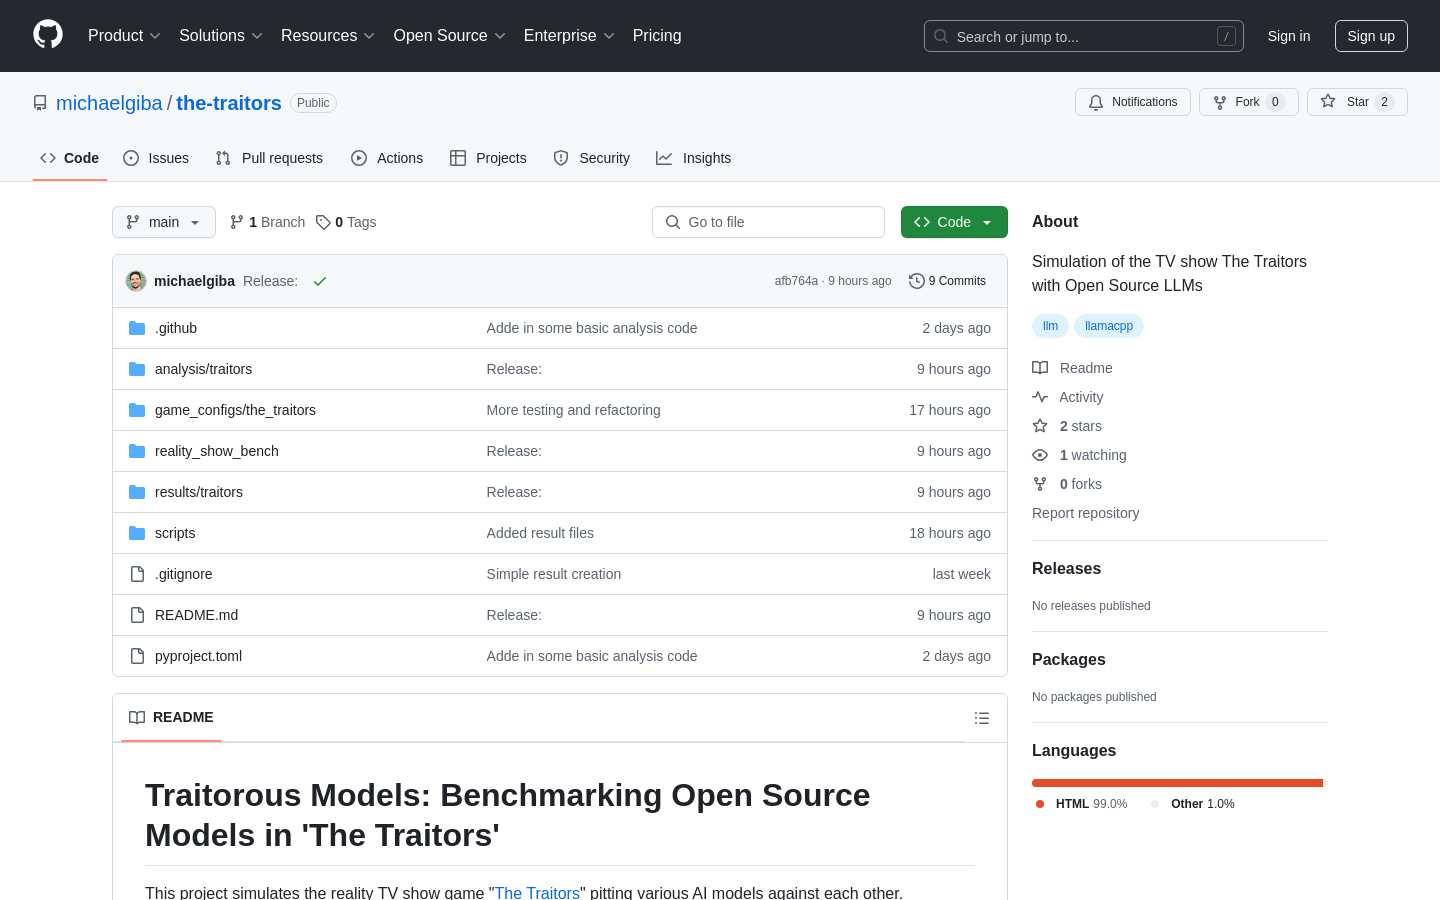
Task: View the 2 stars stargazers link
Action: [1067, 426]
